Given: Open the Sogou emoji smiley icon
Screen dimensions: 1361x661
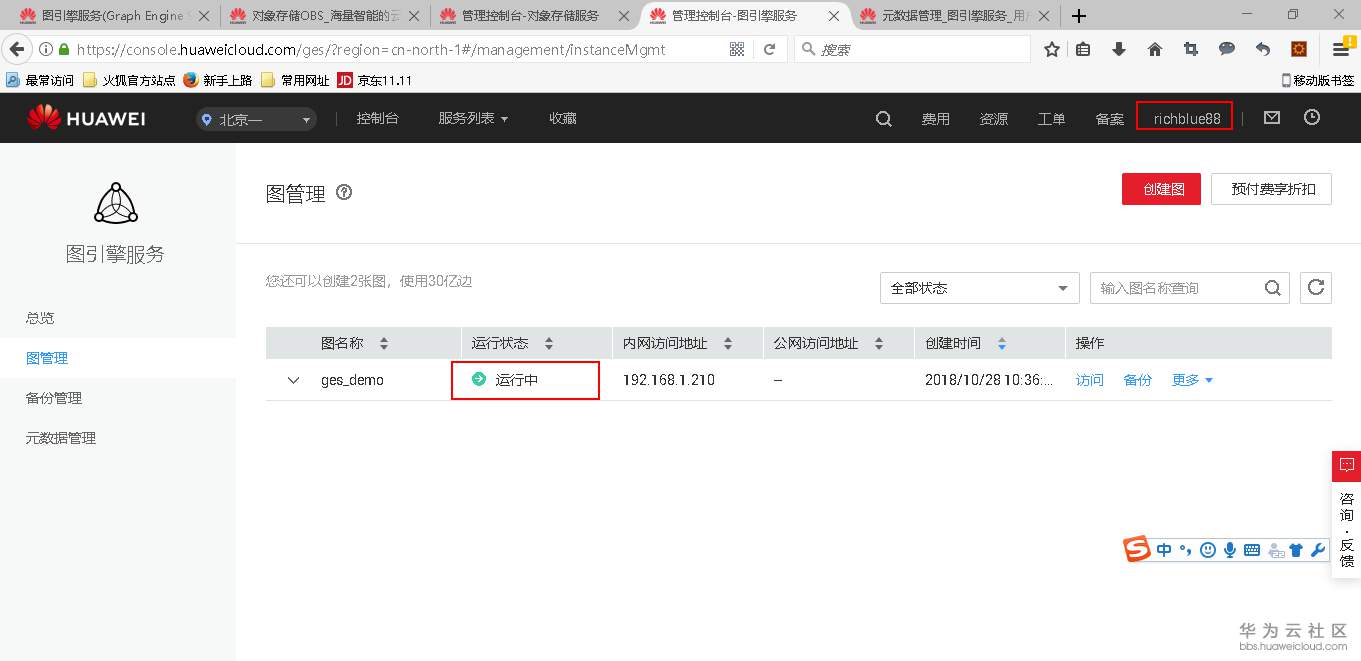Looking at the screenshot, I should coord(1208,549).
